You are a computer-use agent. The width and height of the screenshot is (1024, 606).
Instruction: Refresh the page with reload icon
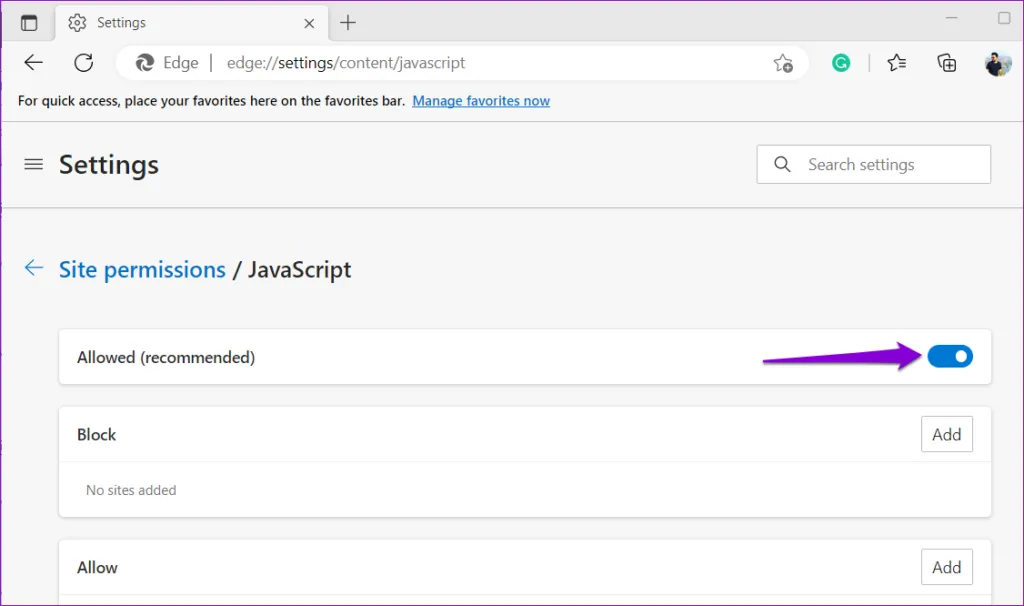point(84,63)
